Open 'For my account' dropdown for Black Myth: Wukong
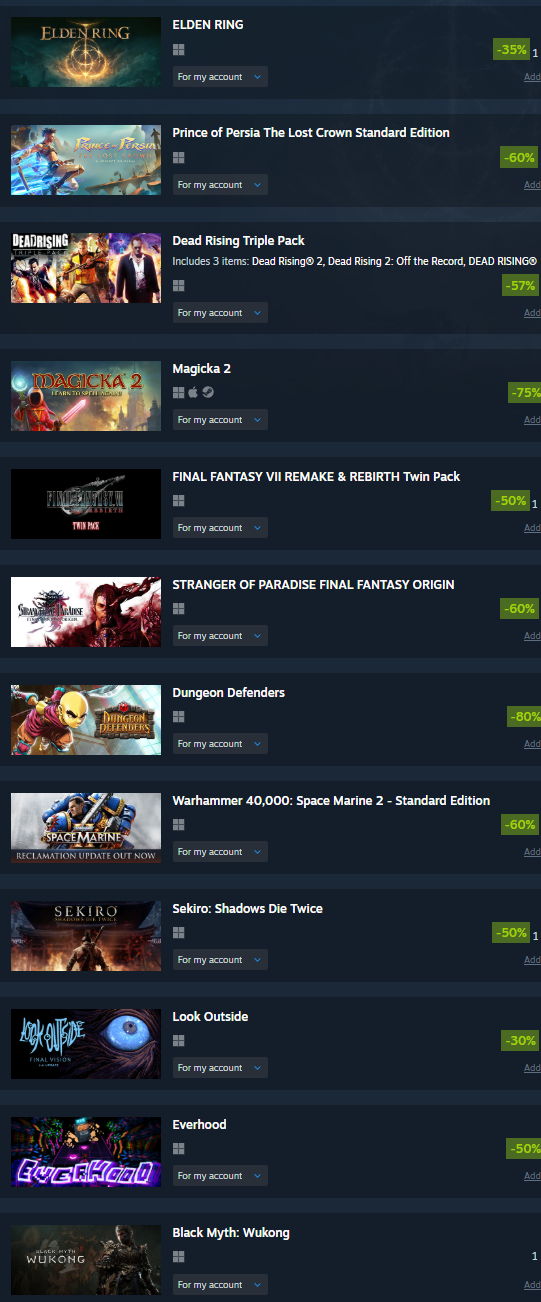 coord(220,1285)
